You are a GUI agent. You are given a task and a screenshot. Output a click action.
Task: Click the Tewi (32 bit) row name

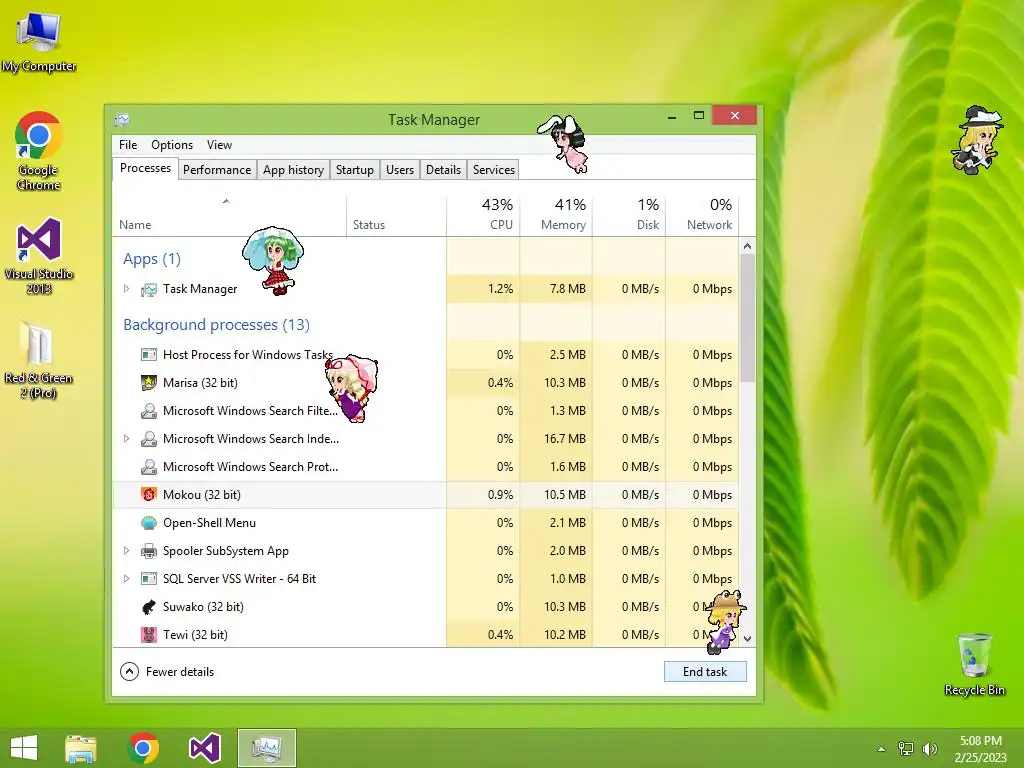pyautogui.click(x=195, y=635)
